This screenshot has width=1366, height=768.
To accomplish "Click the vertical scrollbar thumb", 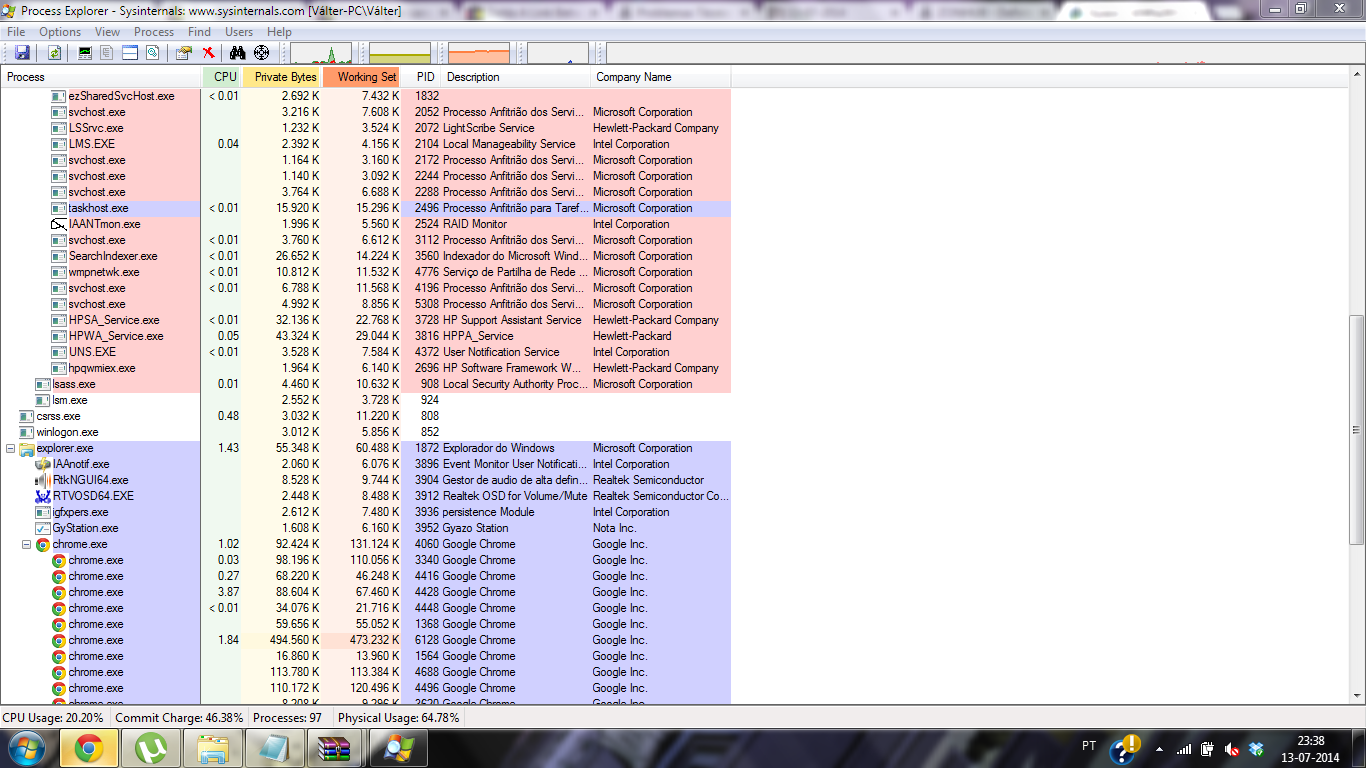I will coord(1357,430).
